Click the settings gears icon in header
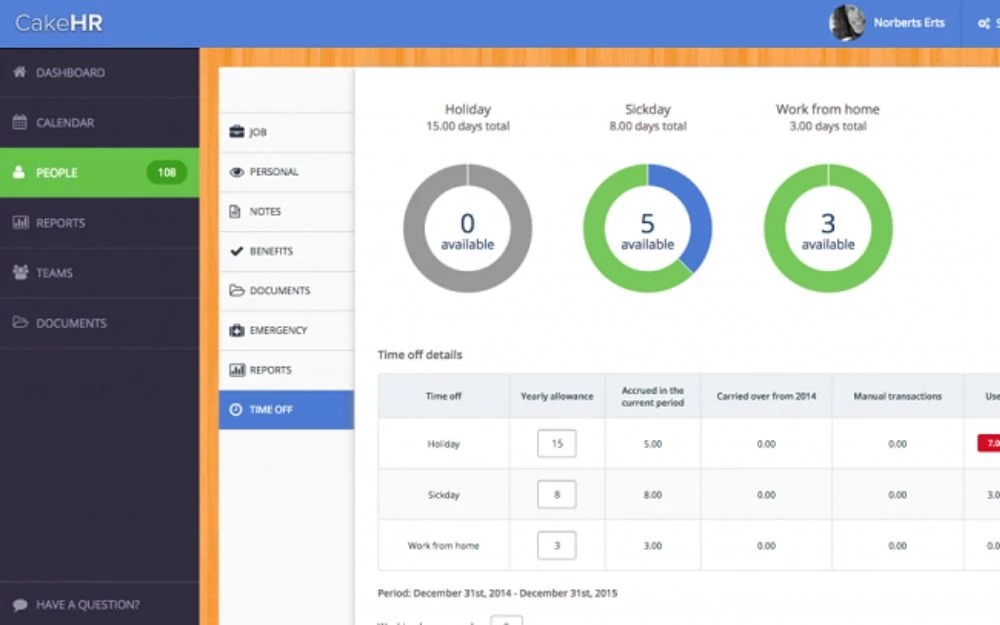This screenshot has width=1000, height=625. pos(983,24)
